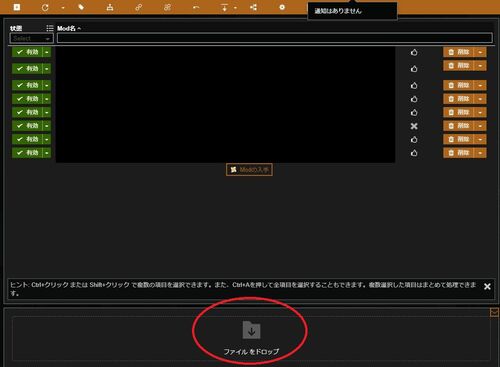Click 削除 on the row with X icon

458,126
